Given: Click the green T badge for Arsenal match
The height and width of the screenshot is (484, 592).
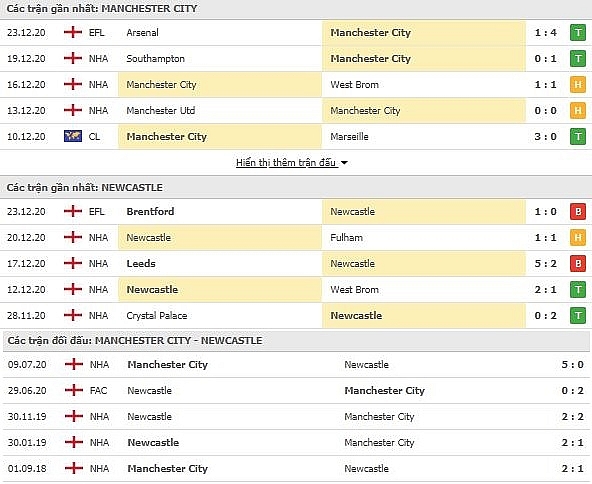Looking at the screenshot, I should tap(578, 33).
